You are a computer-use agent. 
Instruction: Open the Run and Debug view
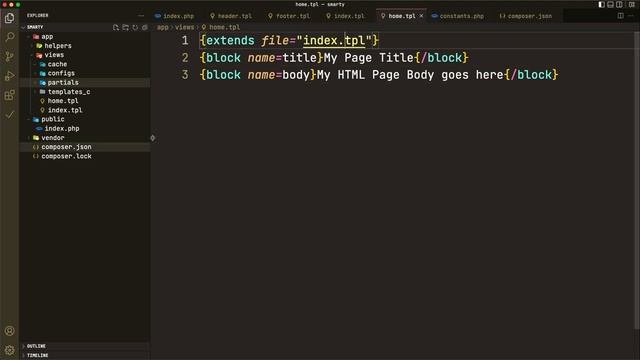pyautogui.click(x=9, y=76)
